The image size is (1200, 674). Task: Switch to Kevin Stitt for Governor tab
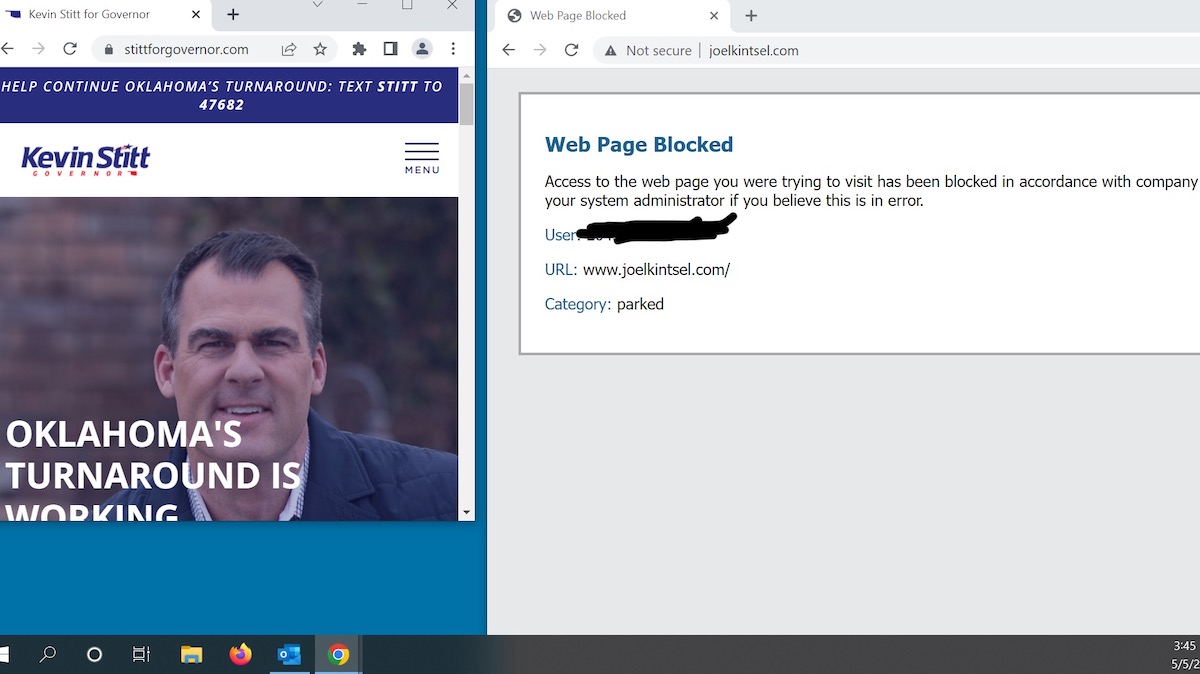(89, 15)
